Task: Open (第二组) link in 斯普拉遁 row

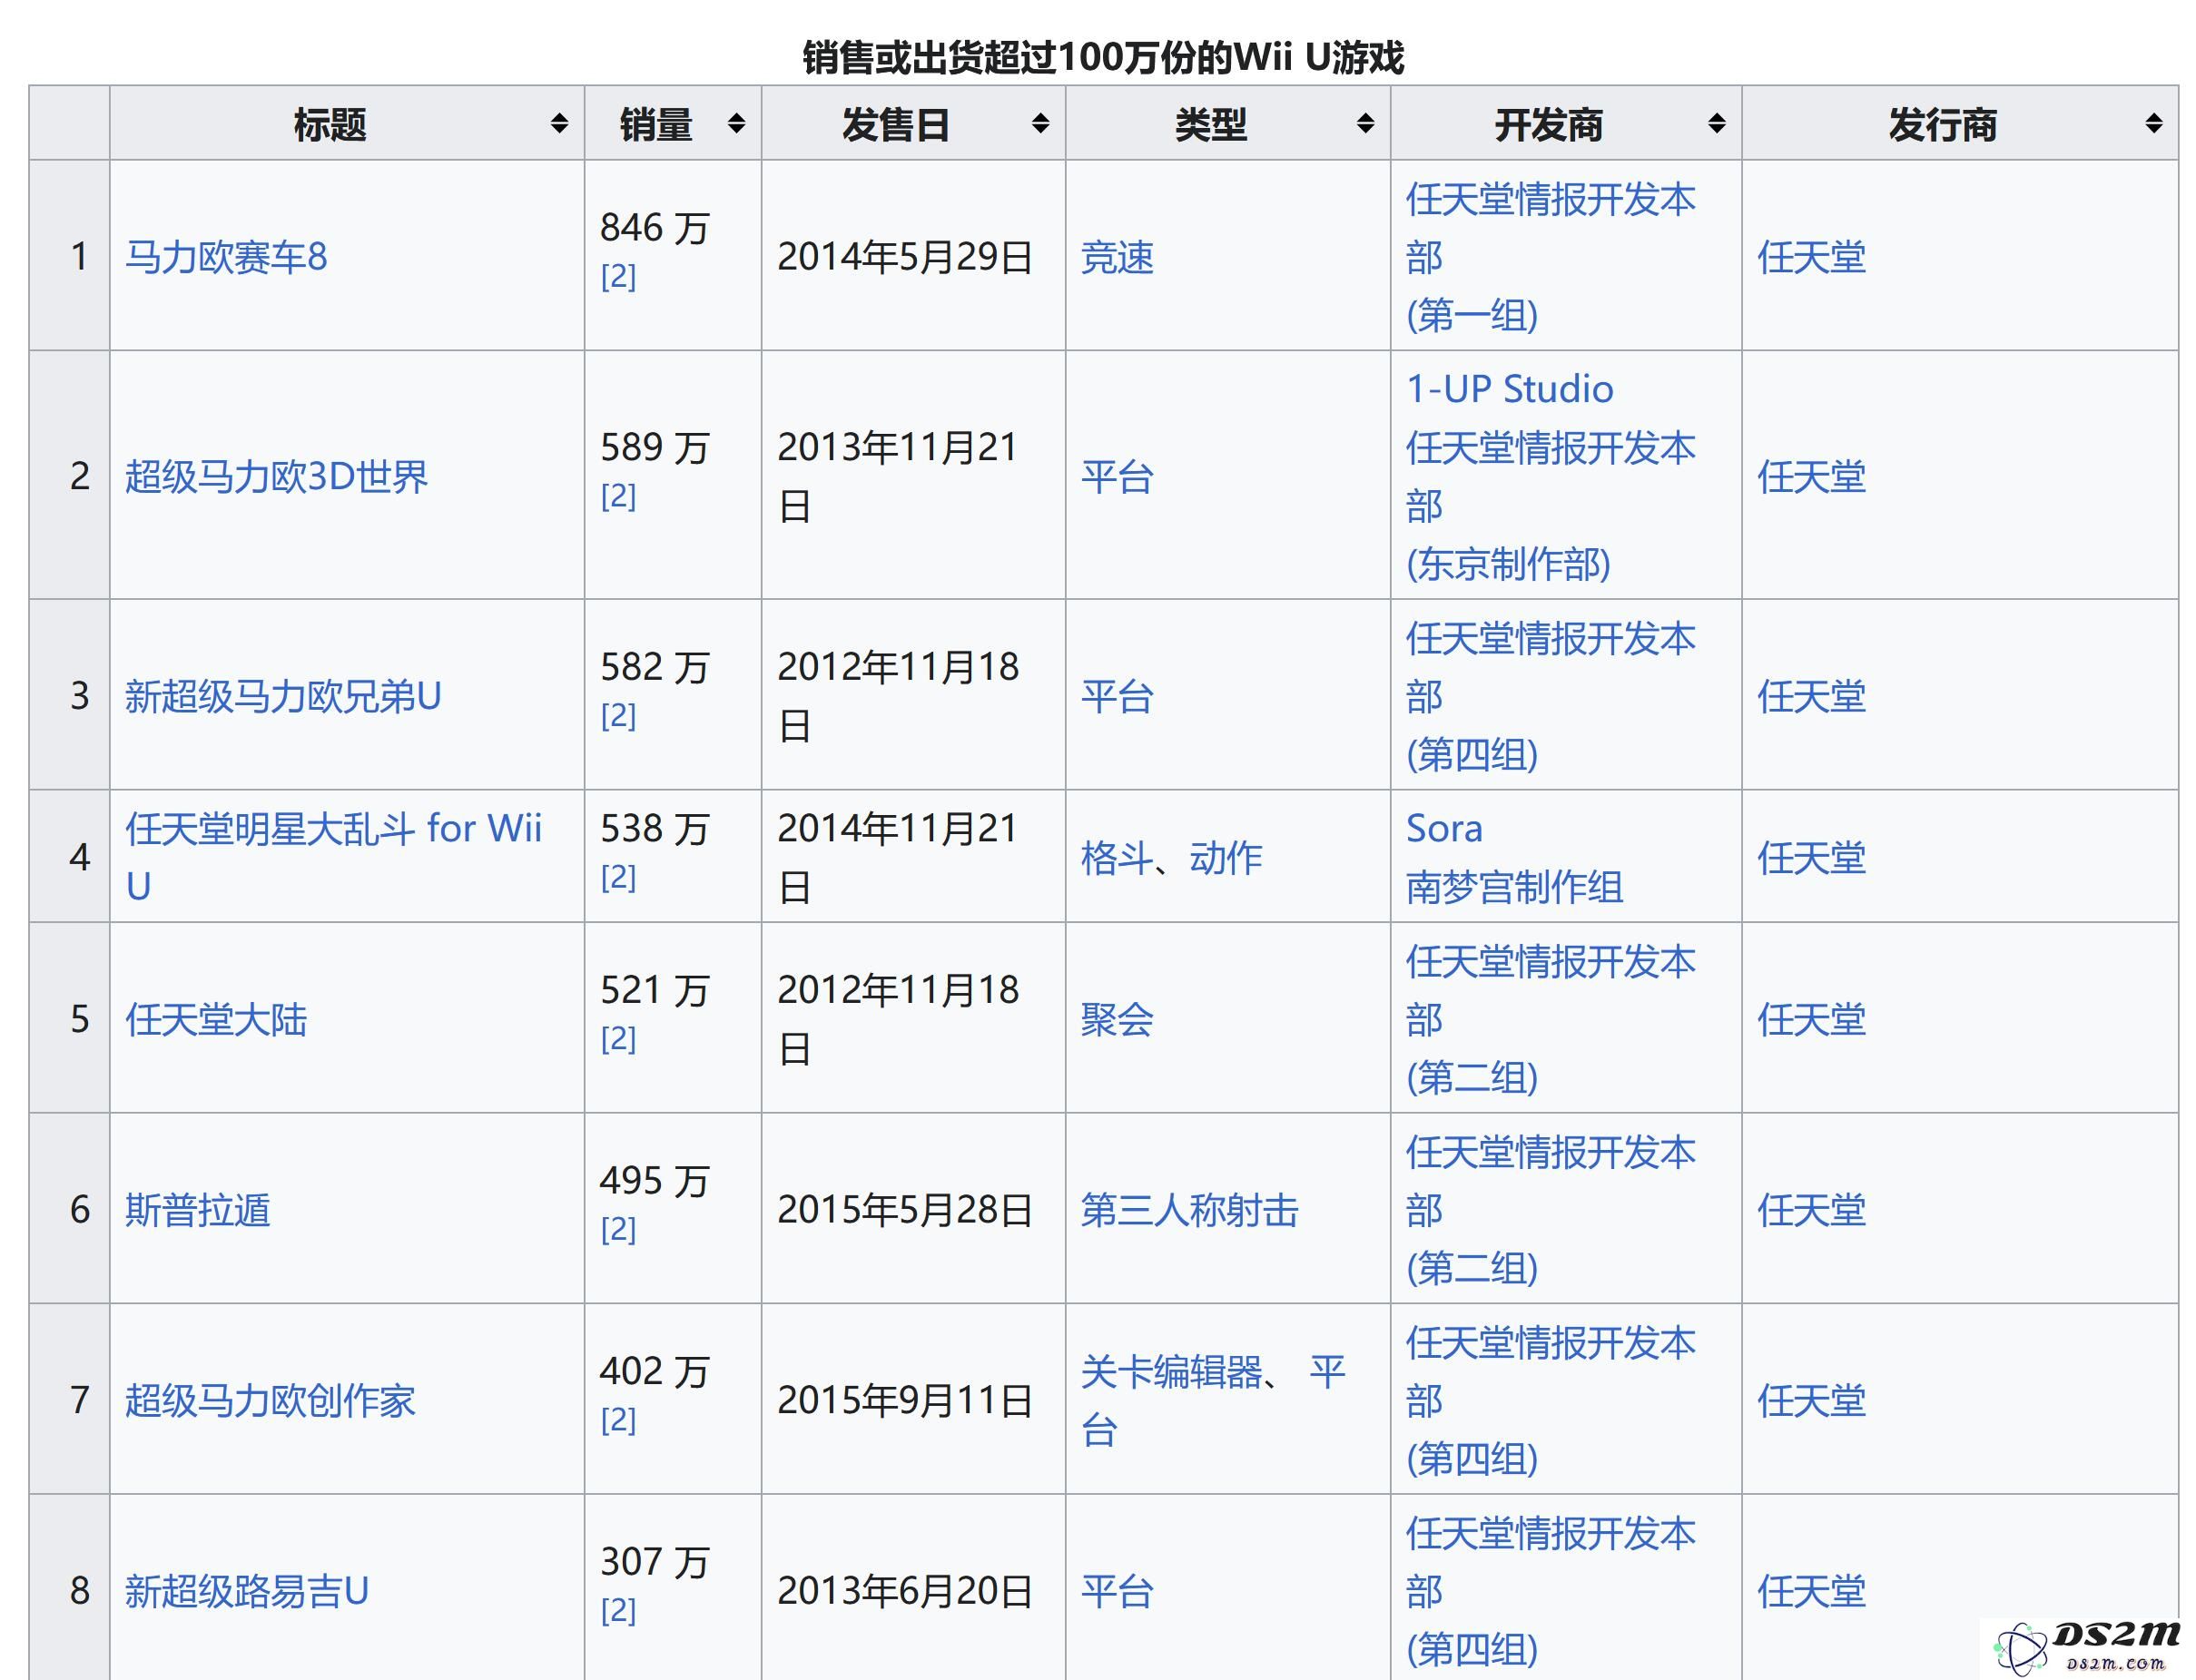Action: click(x=1472, y=1268)
